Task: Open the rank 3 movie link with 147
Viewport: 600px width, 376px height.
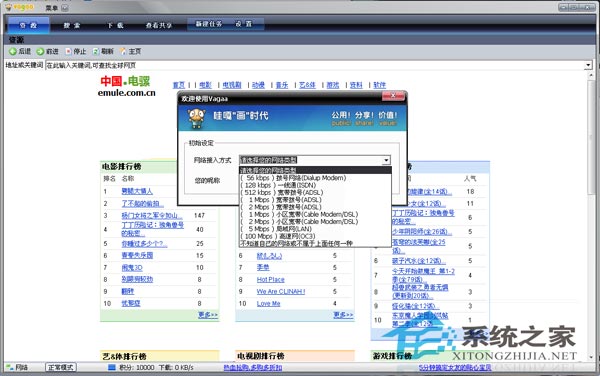Action: coord(152,215)
